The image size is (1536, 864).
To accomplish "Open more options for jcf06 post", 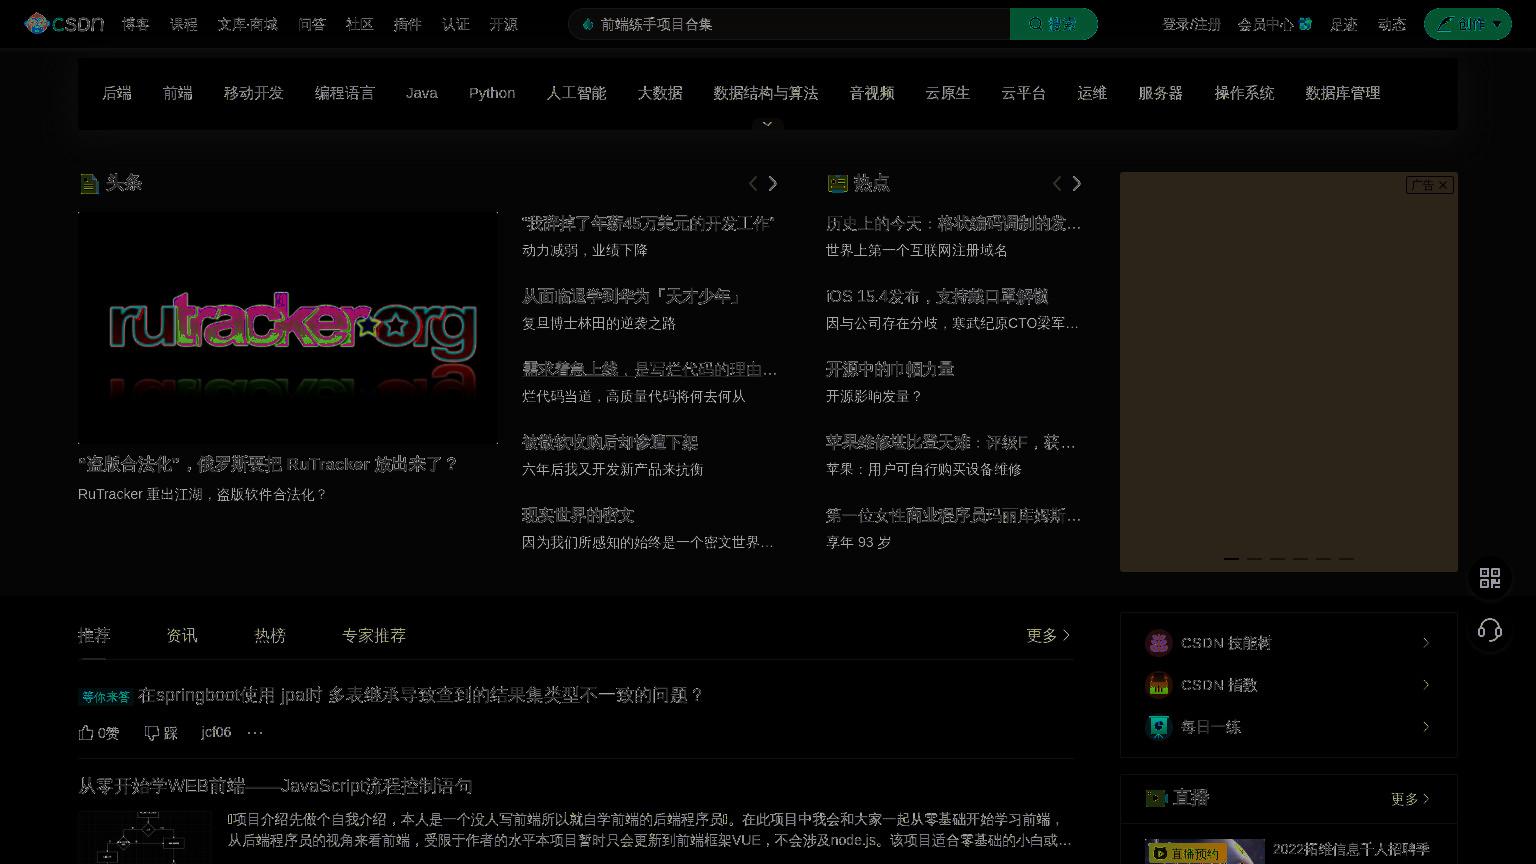I will (255, 733).
